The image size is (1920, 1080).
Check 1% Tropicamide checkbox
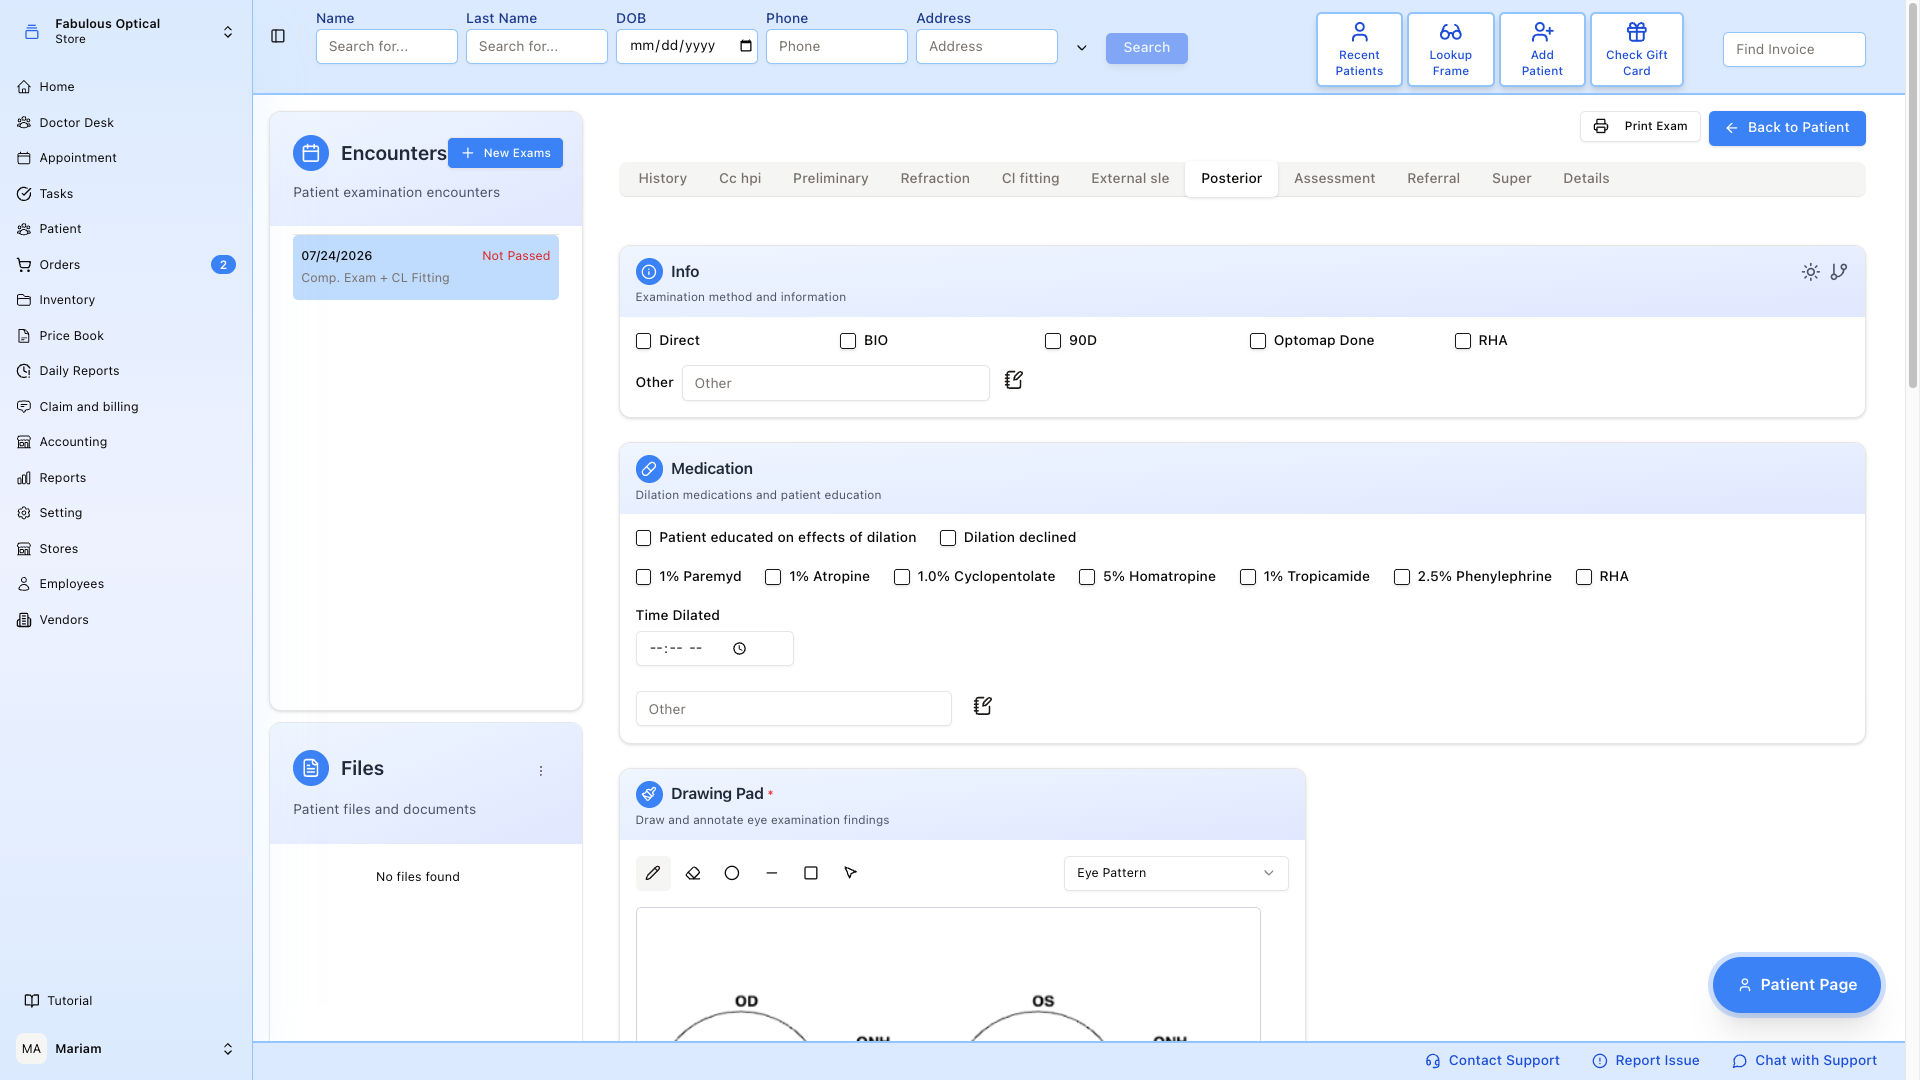(1248, 577)
